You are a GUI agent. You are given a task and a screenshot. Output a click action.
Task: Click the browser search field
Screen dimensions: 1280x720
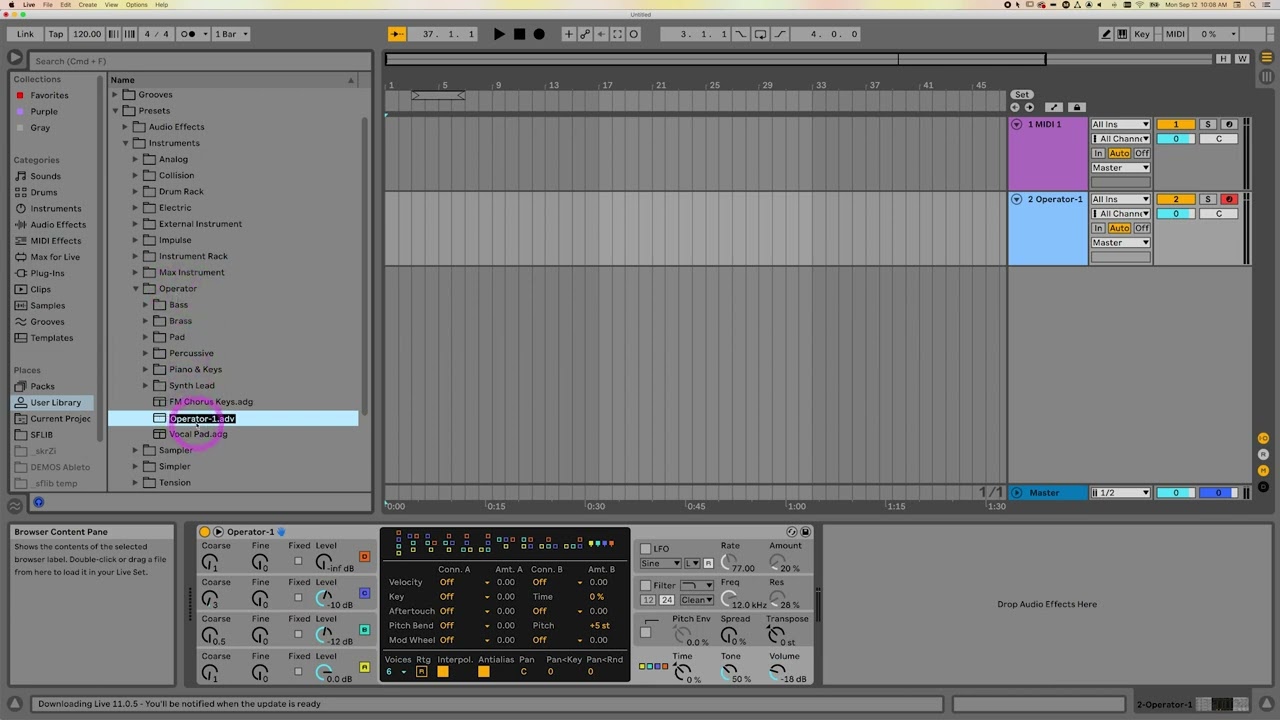click(198, 61)
